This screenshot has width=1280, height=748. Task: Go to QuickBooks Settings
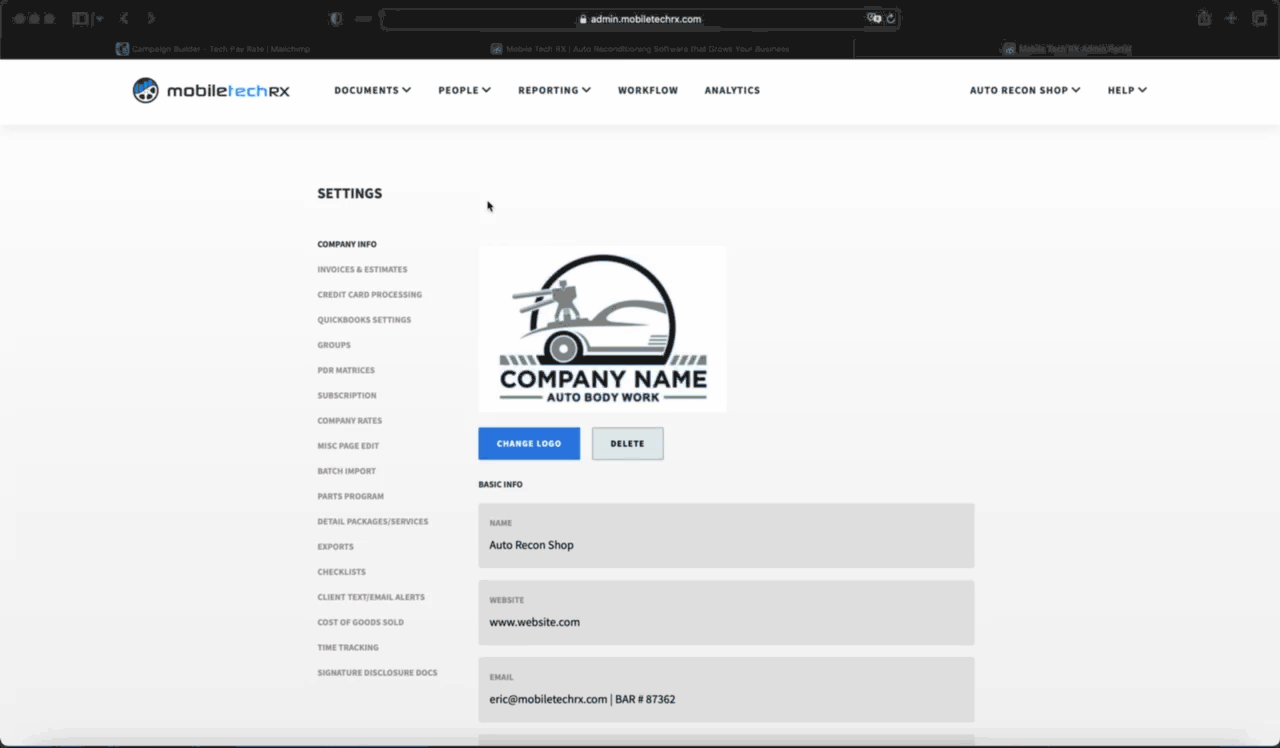364,320
